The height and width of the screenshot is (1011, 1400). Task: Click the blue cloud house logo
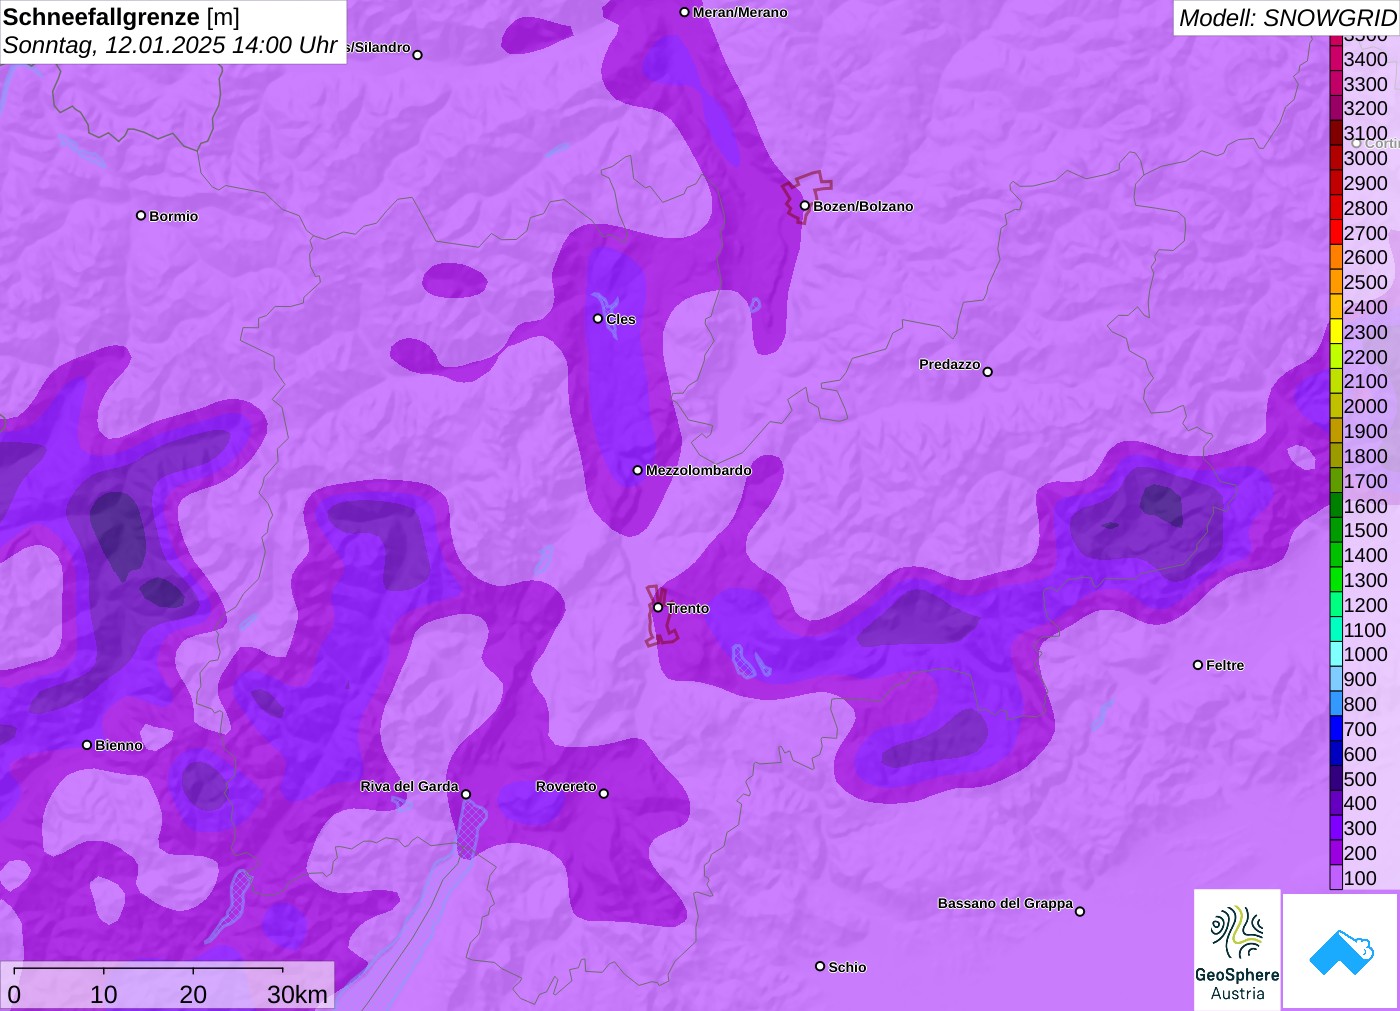pyautogui.click(x=1341, y=951)
